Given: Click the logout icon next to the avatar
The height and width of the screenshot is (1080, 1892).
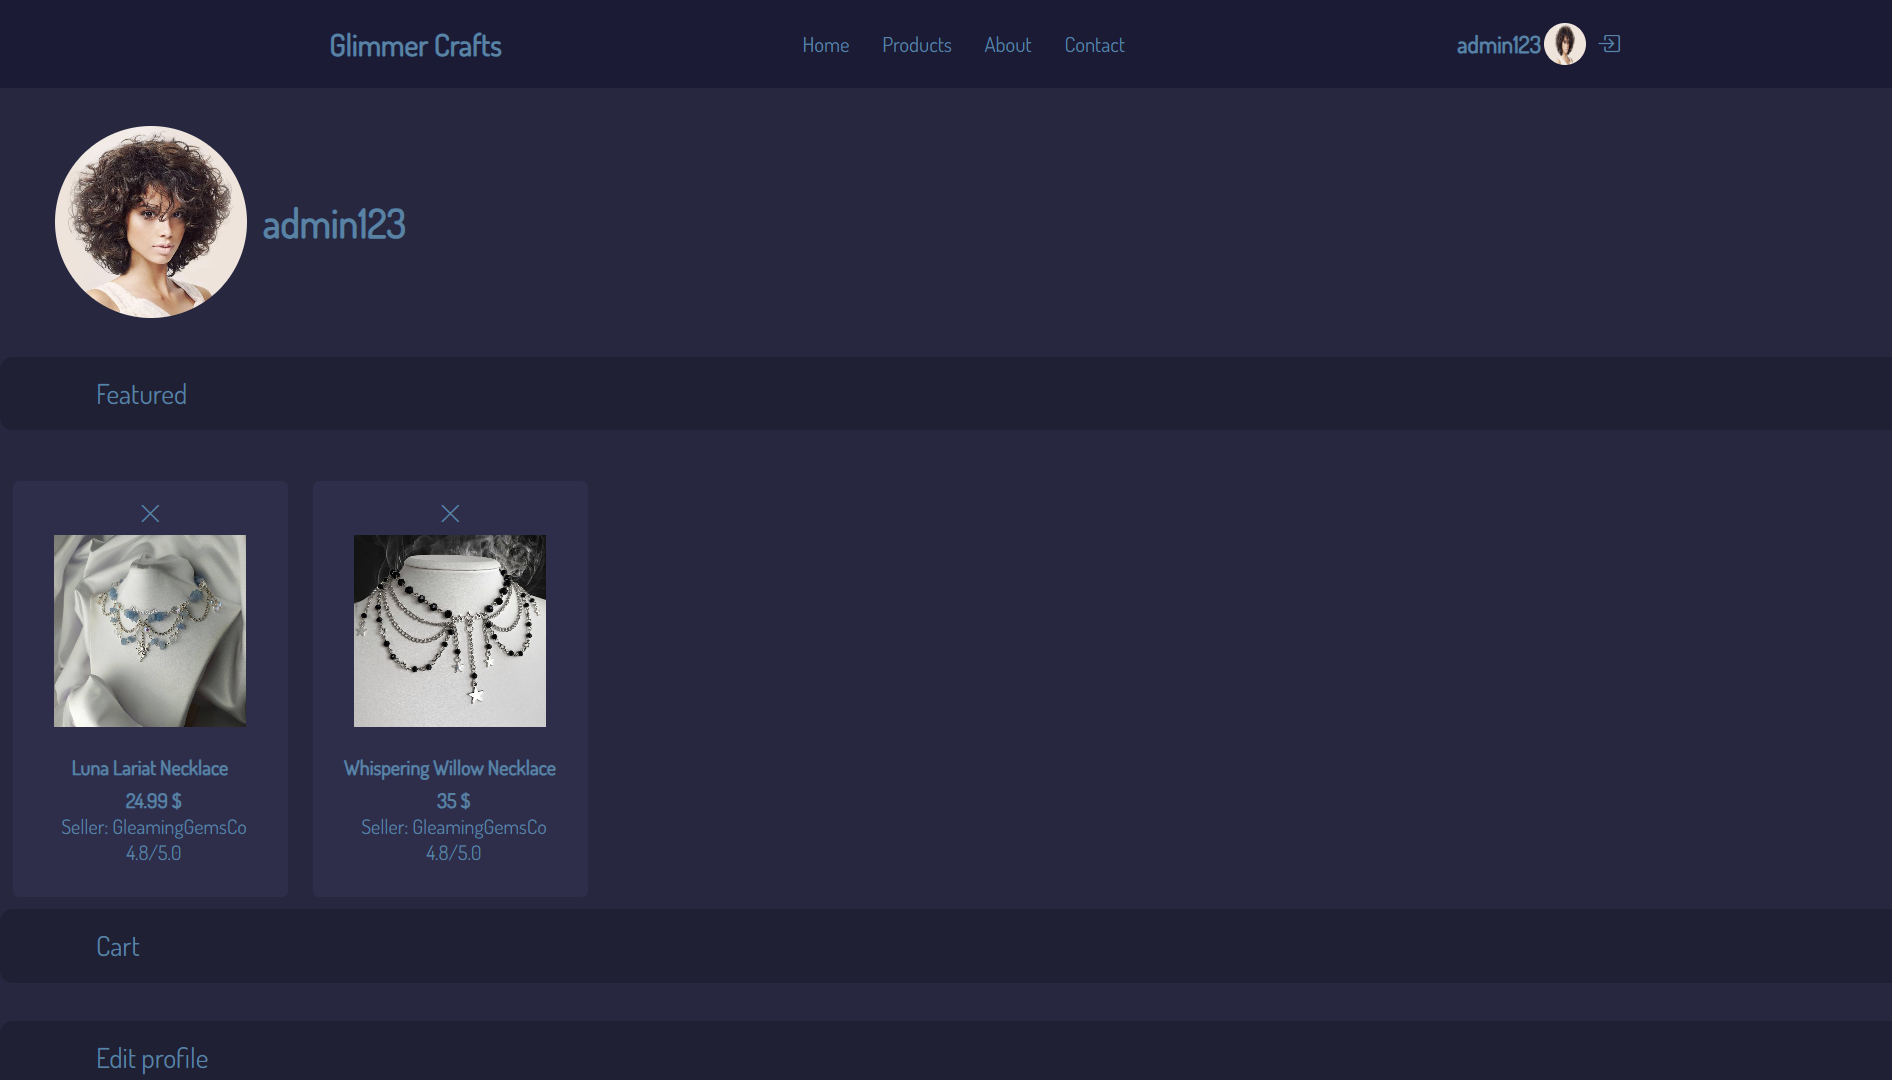Looking at the screenshot, I should 1609,44.
